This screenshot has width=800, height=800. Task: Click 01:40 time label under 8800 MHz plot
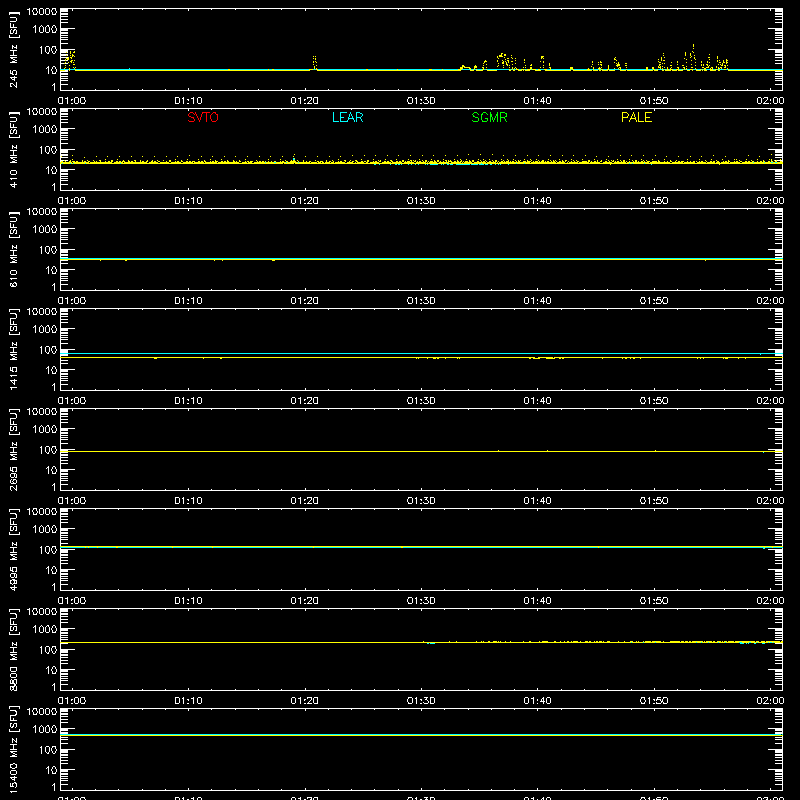pyautogui.click(x=537, y=701)
